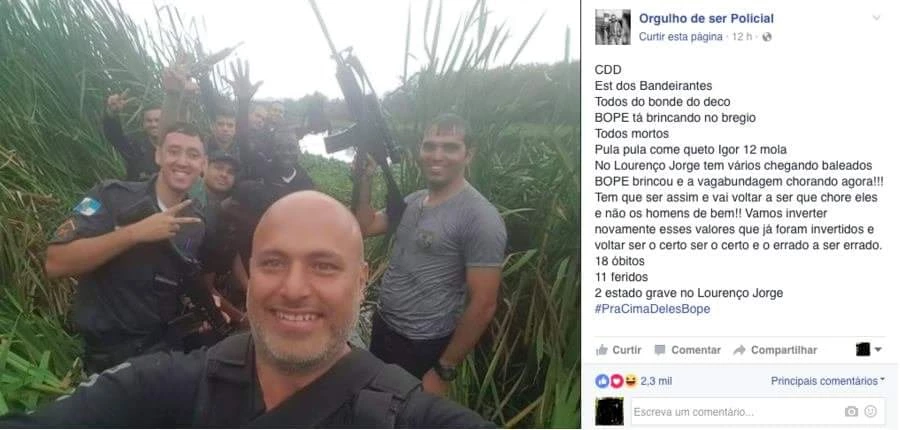Viewport: 900px width, 430px height.
Task: Click the Compartilhar share arrow icon
Action: click(739, 350)
